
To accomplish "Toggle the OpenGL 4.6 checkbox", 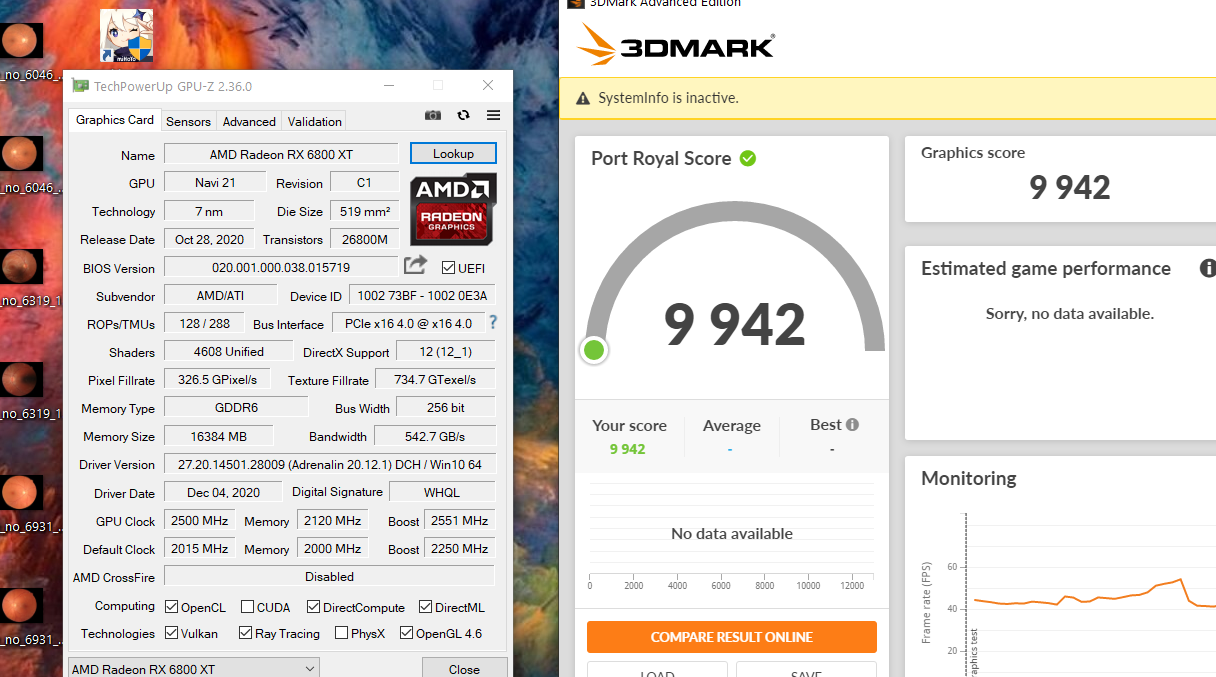I will (x=407, y=633).
